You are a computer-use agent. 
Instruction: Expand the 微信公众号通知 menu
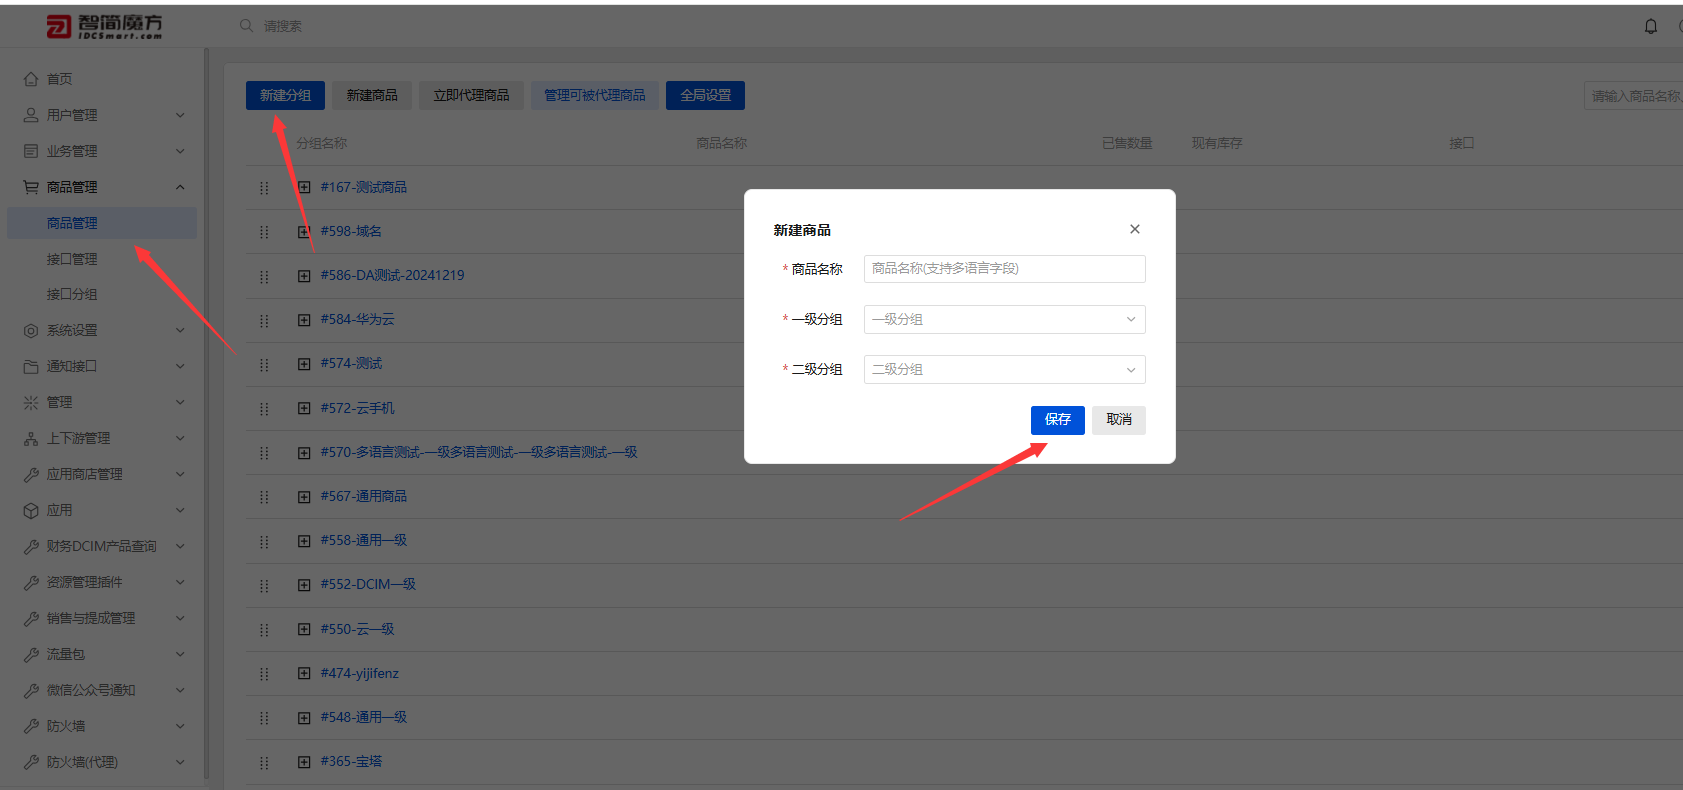pyautogui.click(x=180, y=690)
